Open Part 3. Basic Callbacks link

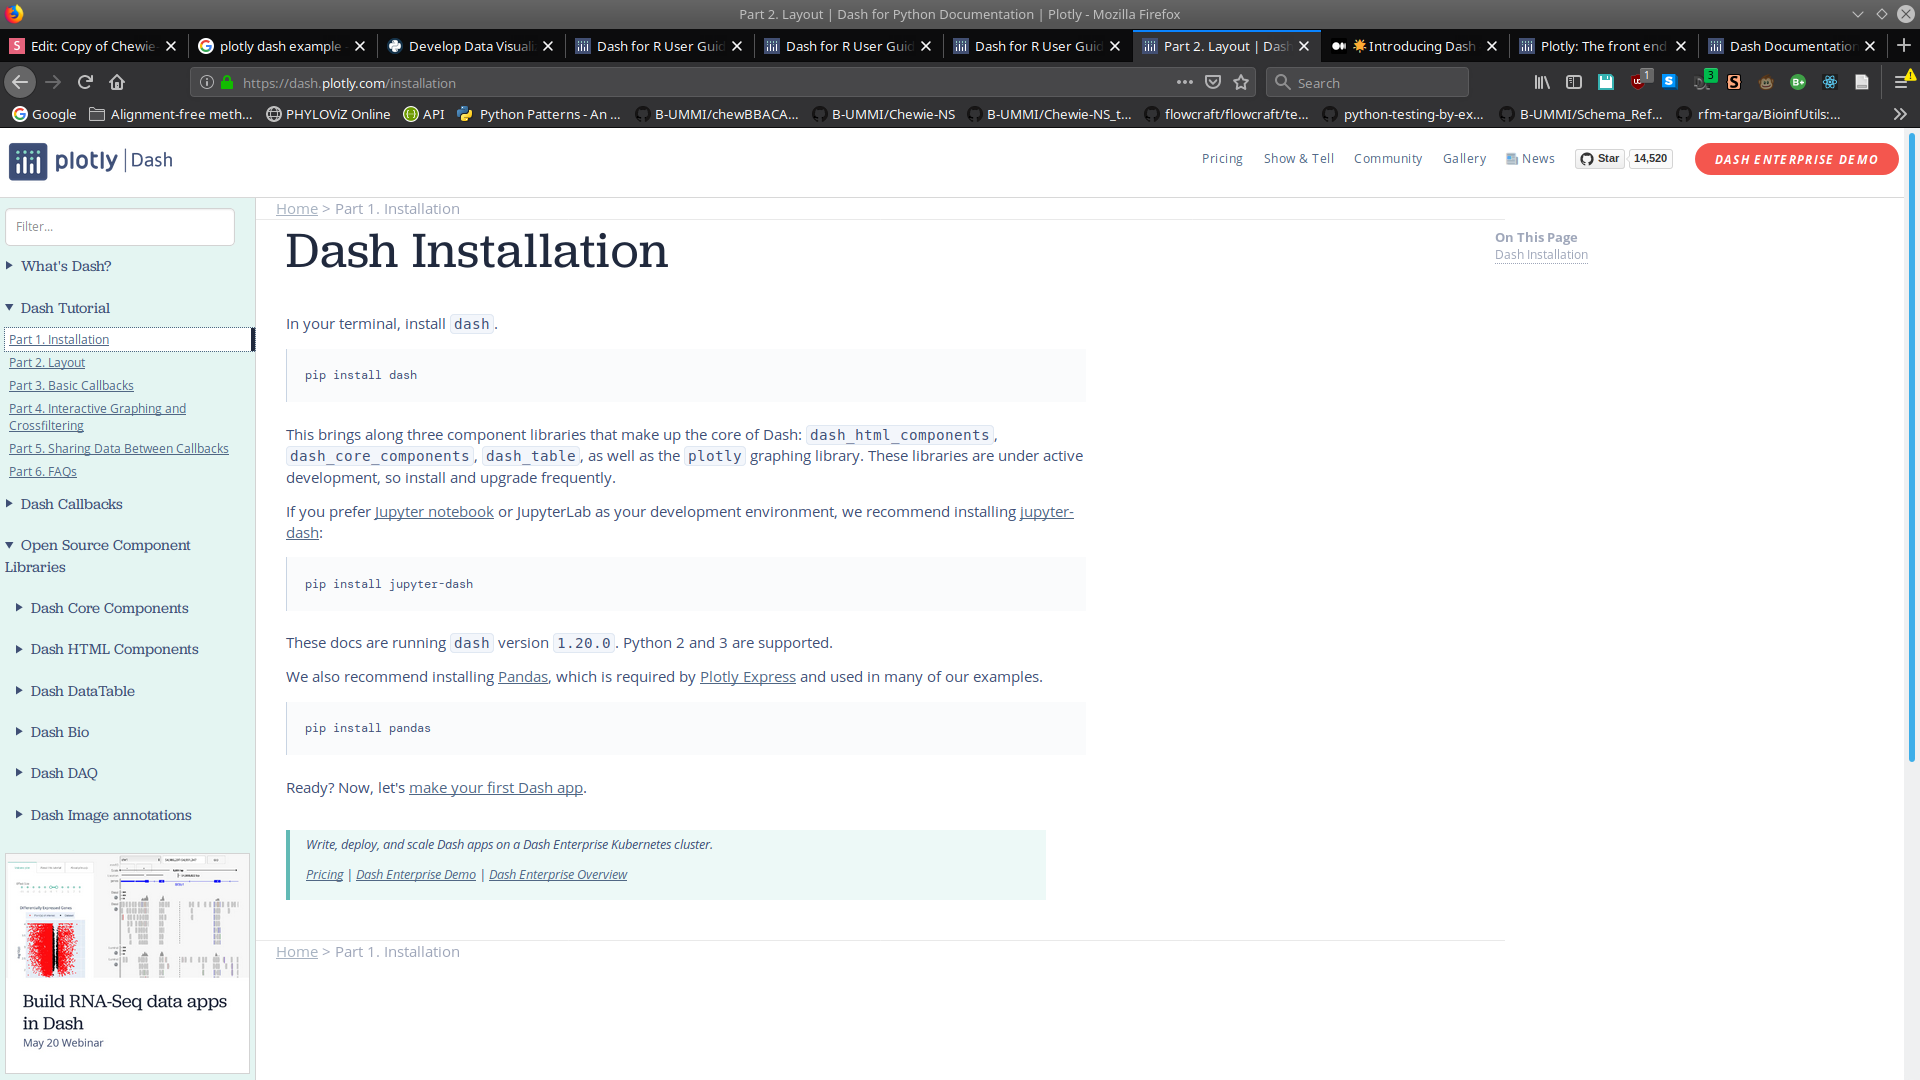pos(71,386)
